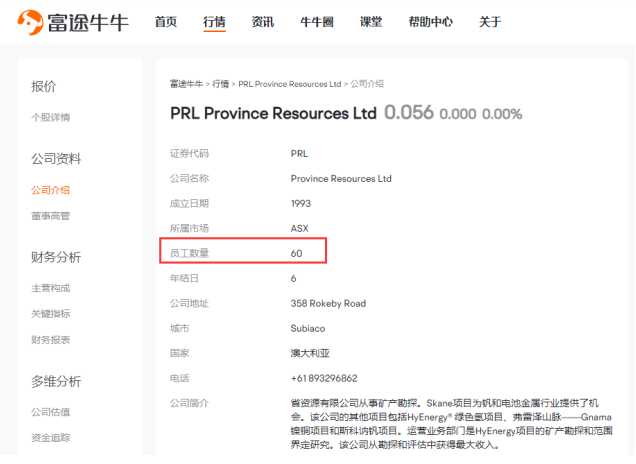Click the city value Subiaco
This screenshot has width=636, height=464.
click(x=308, y=329)
